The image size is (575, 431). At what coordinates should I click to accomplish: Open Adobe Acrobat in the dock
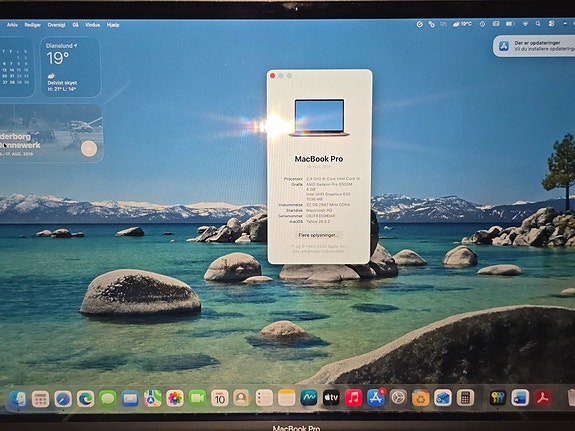pyautogui.click(x=542, y=398)
